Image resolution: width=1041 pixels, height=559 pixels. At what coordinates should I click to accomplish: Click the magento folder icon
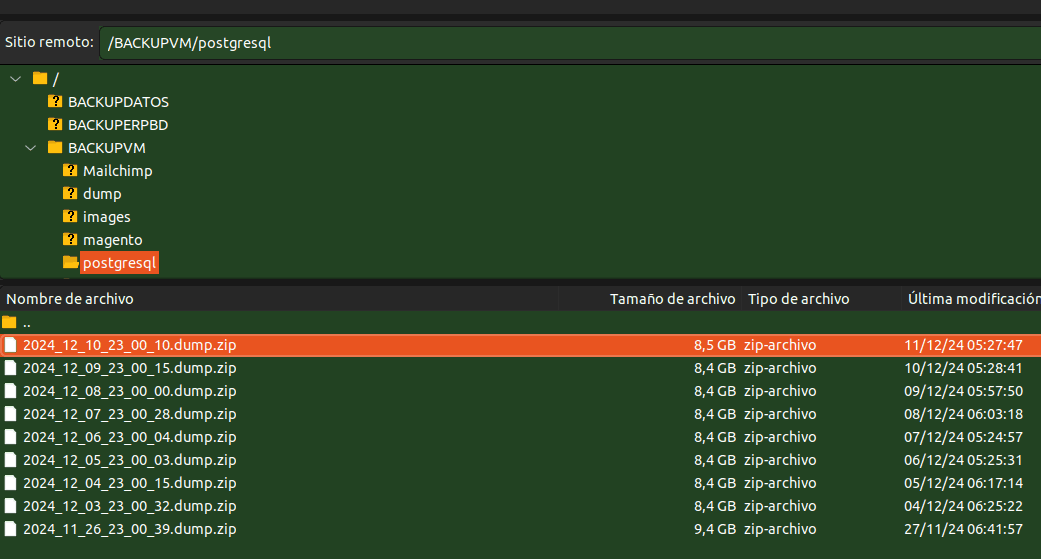(x=70, y=240)
